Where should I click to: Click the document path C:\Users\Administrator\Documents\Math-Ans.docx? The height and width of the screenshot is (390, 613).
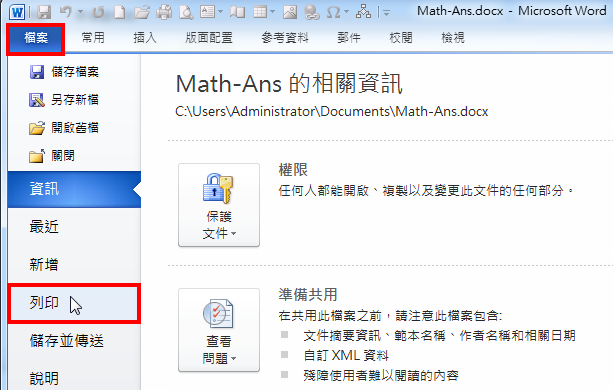pyautogui.click(x=332, y=112)
